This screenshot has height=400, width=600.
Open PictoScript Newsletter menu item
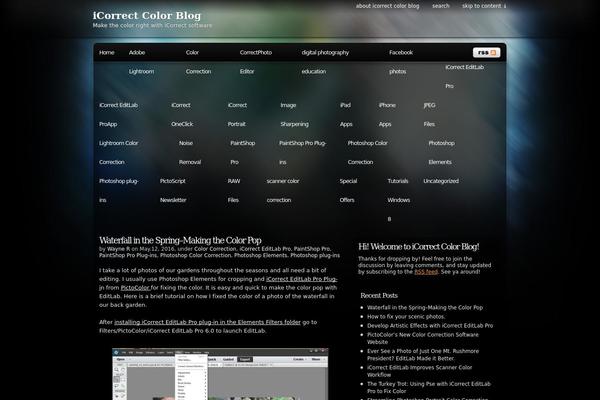[173, 190]
